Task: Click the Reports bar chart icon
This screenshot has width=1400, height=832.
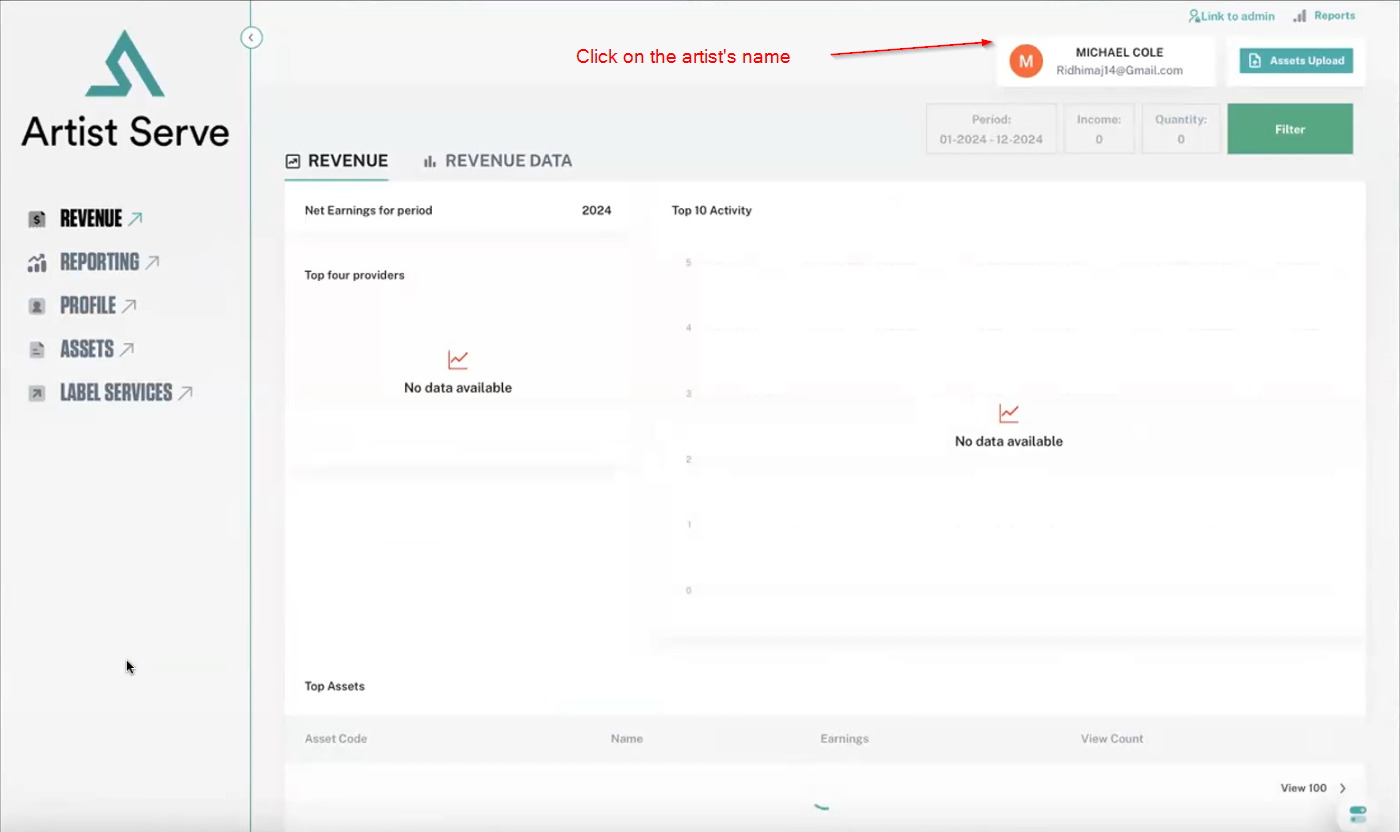Action: (x=1300, y=16)
